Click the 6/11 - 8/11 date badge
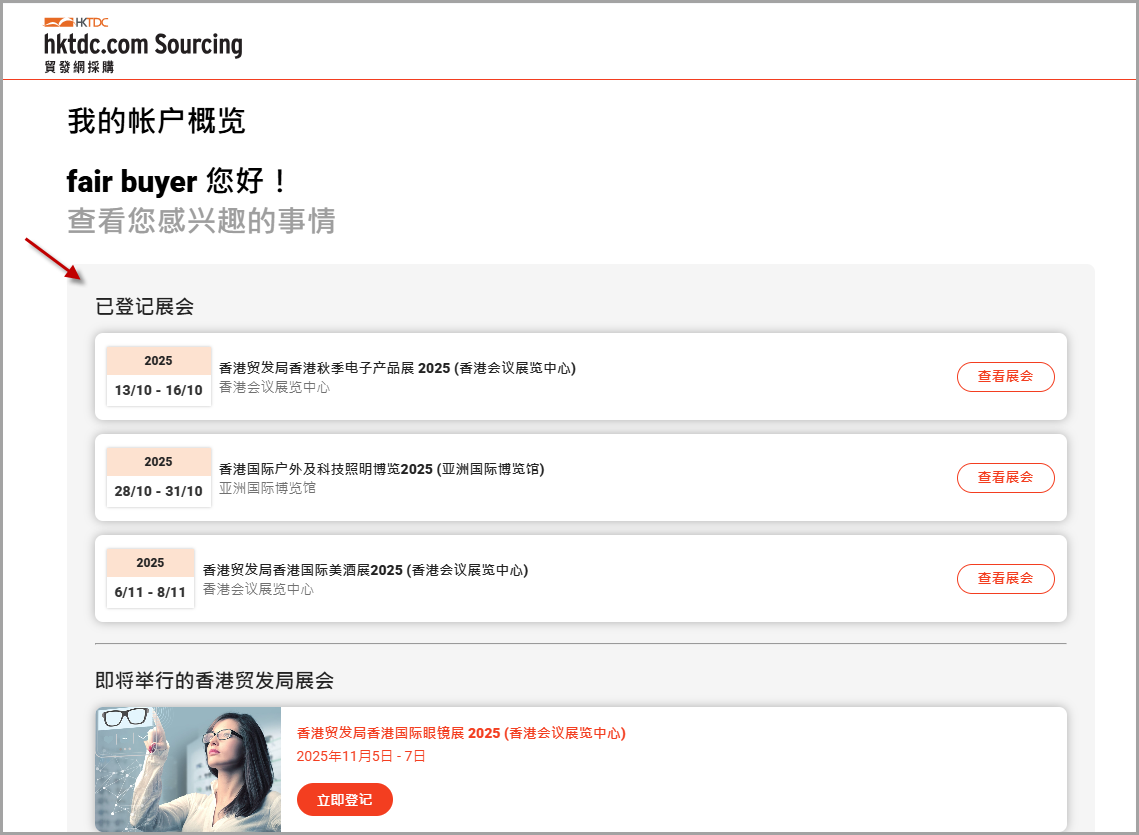 [x=150, y=578]
